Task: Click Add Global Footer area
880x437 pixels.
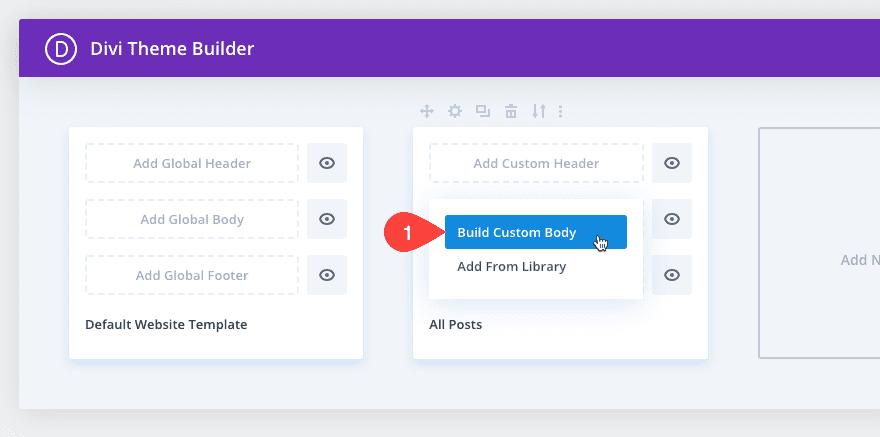Action: (192, 275)
